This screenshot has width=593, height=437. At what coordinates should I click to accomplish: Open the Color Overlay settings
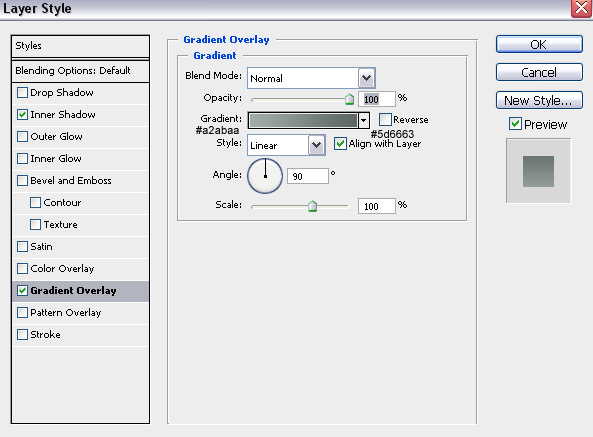pyautogui.click(x=62, y=269)
